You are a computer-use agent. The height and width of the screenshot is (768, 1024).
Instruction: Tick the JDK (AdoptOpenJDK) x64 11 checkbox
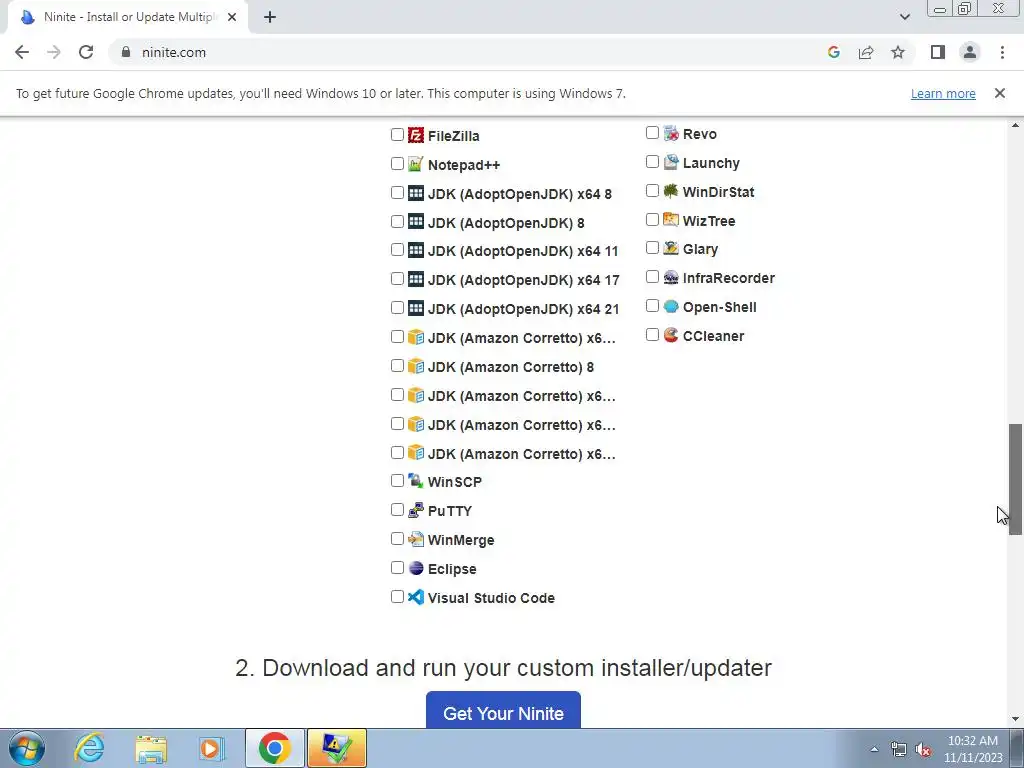pos(397,250)
